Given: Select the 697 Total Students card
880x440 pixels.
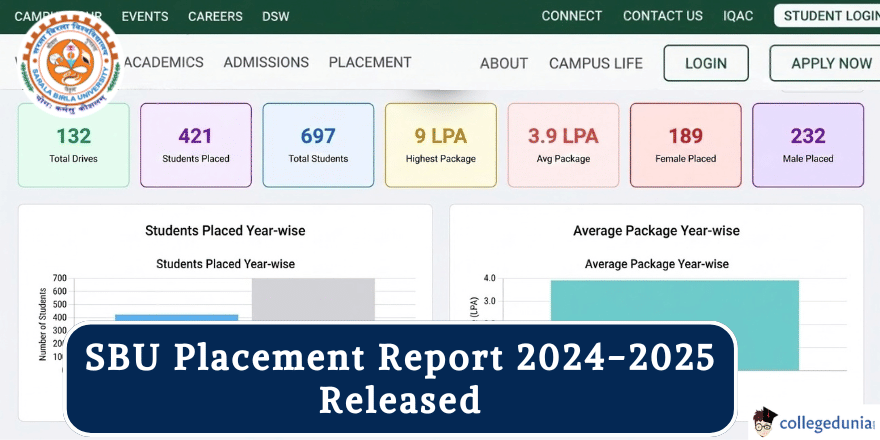Looking at the screenshot, I should (x=318, y=145).
